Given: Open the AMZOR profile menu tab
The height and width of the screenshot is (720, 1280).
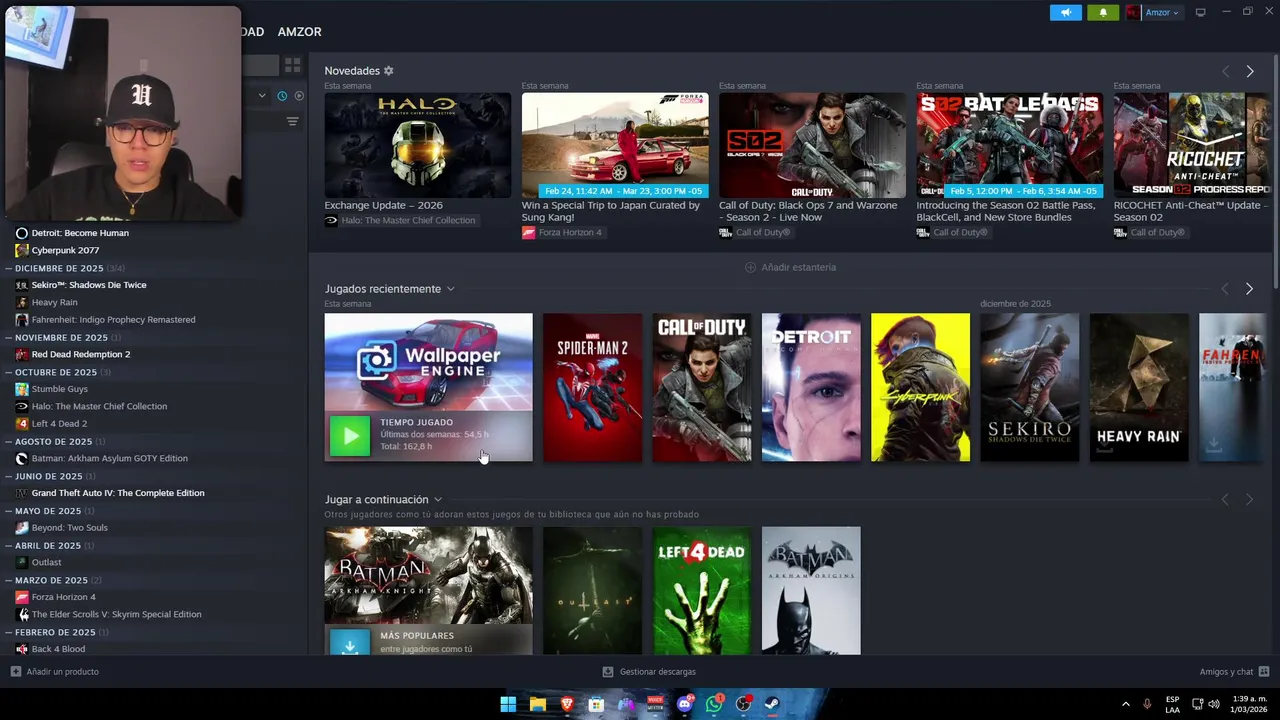Looking at the screenshot, I should (299, 32).
